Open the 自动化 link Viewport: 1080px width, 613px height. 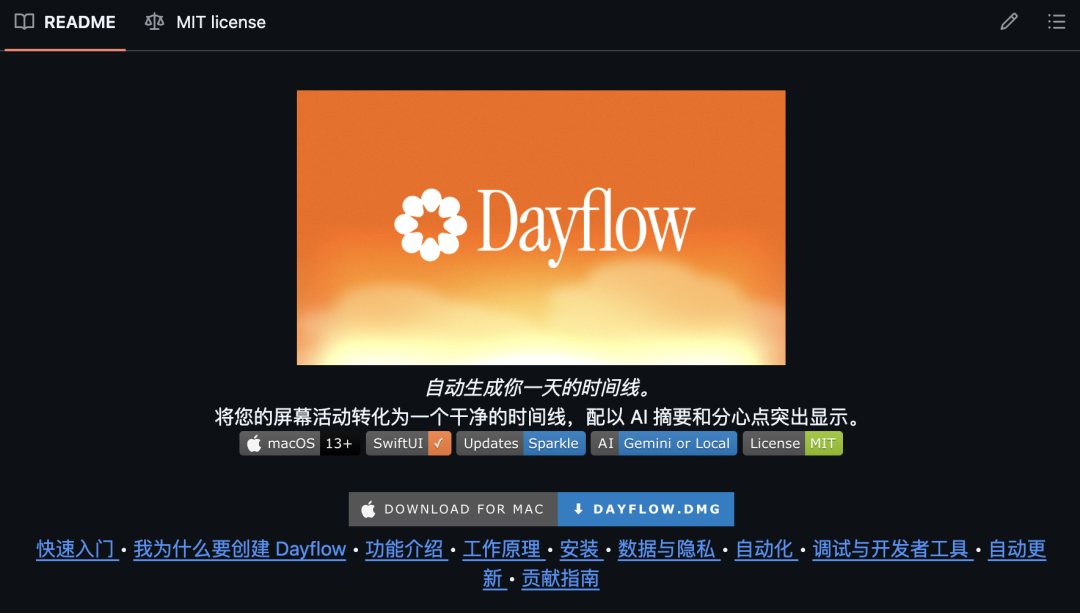click(766, 549)
